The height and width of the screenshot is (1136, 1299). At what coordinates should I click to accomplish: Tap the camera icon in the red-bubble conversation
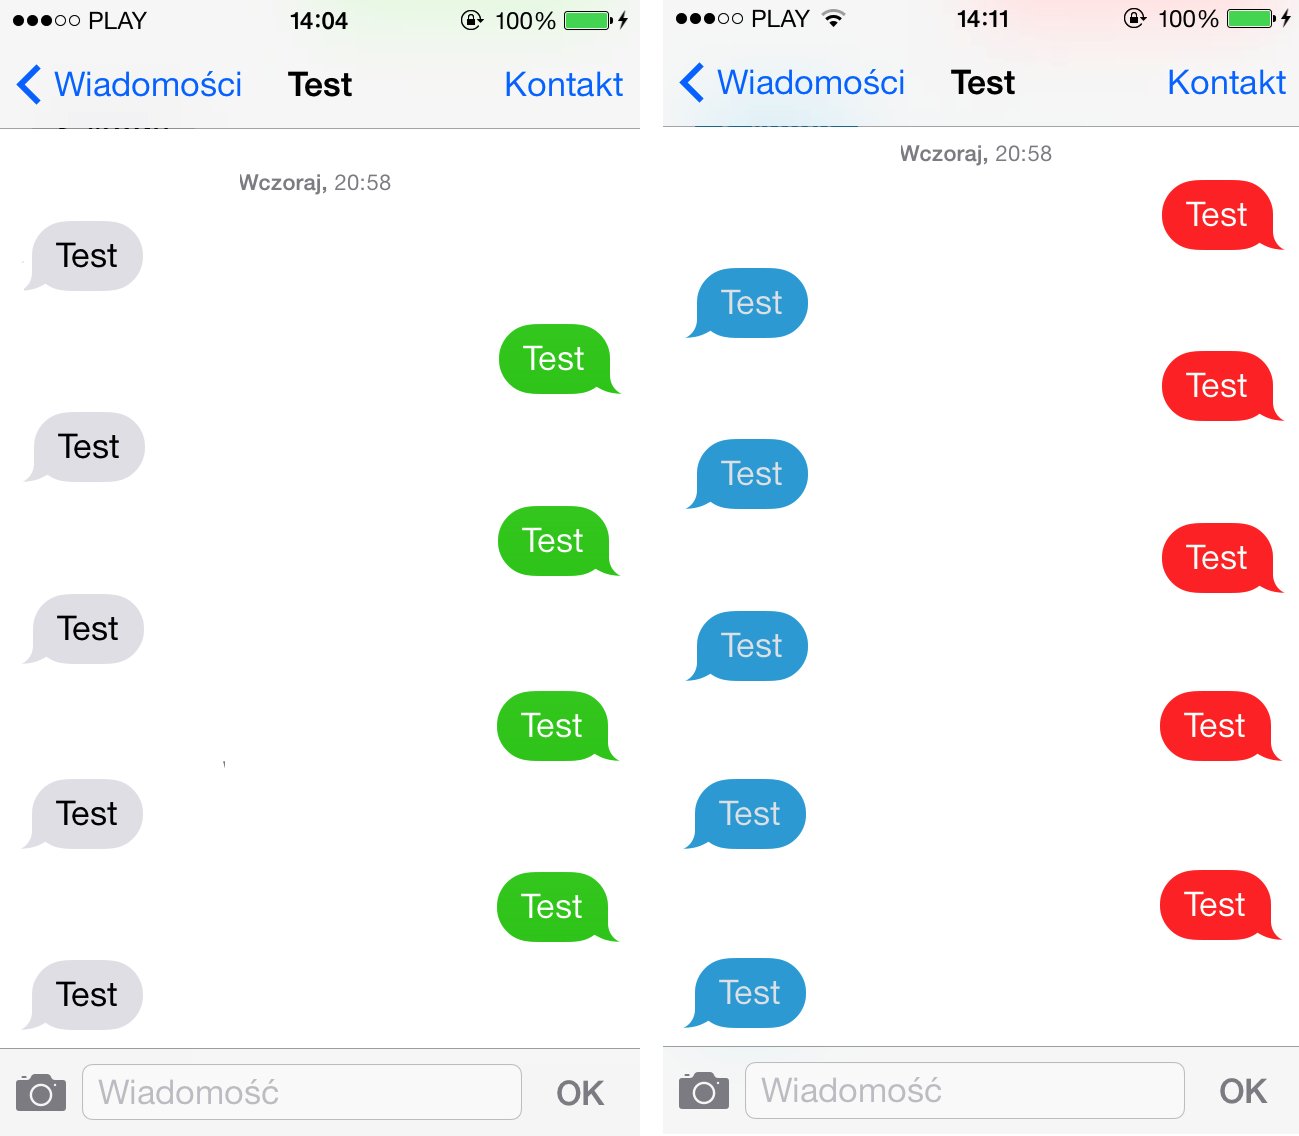click(x=704, y=1091)
